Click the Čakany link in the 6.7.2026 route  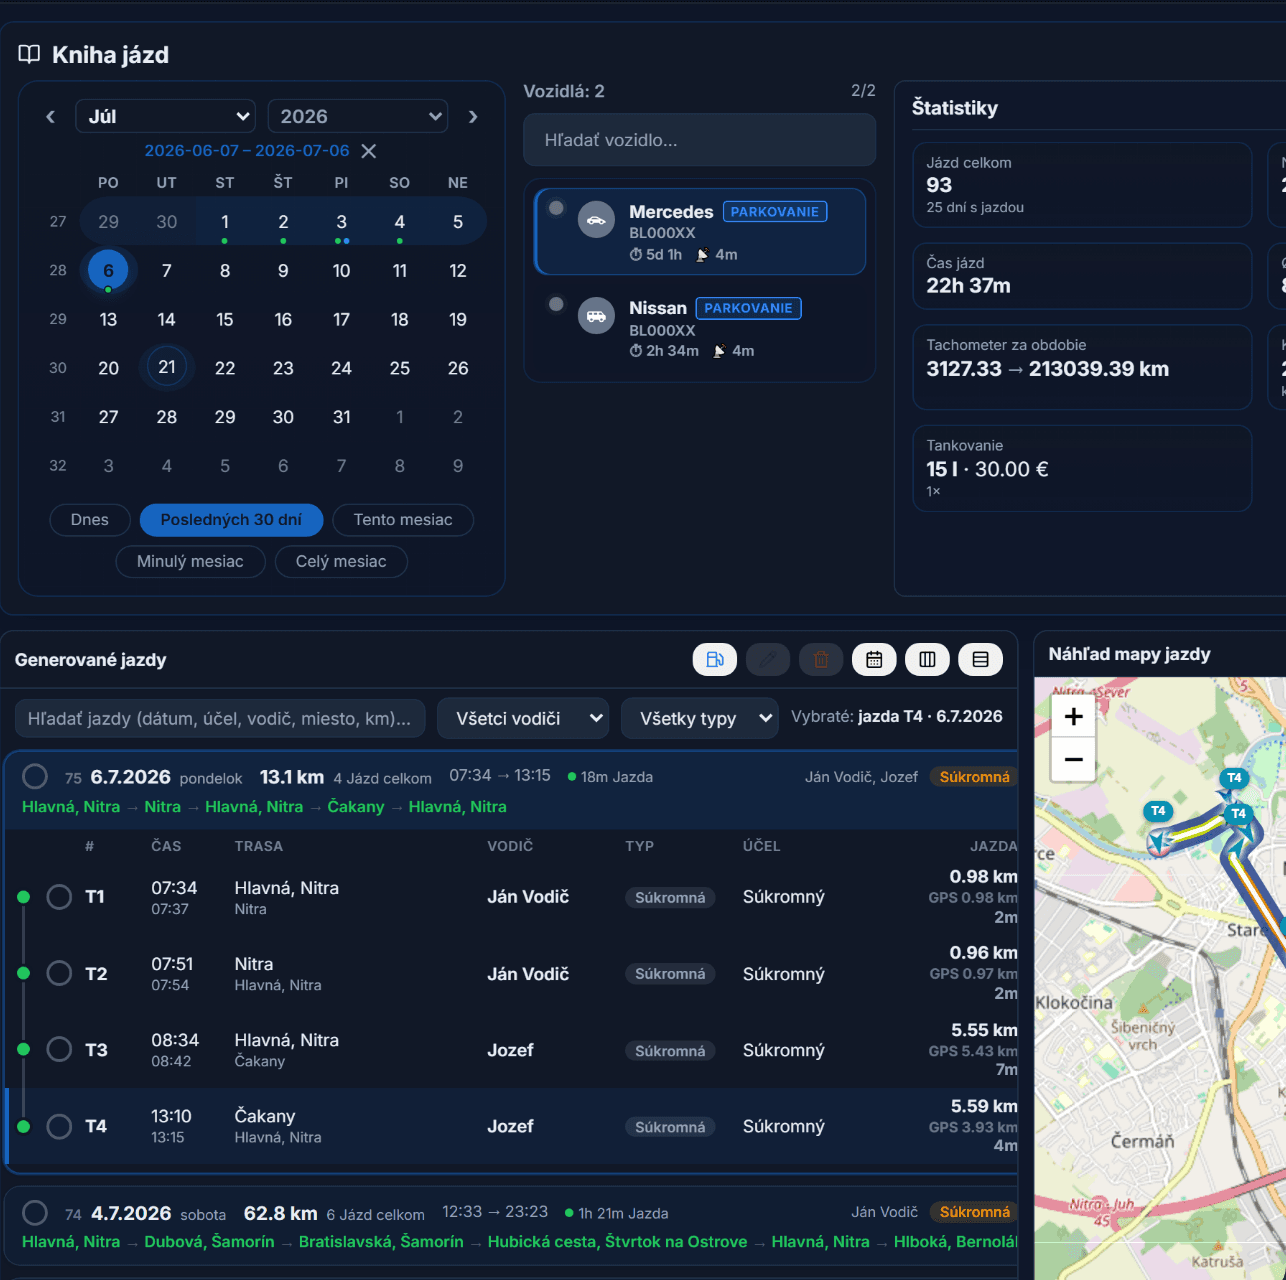tap(356, 807)
